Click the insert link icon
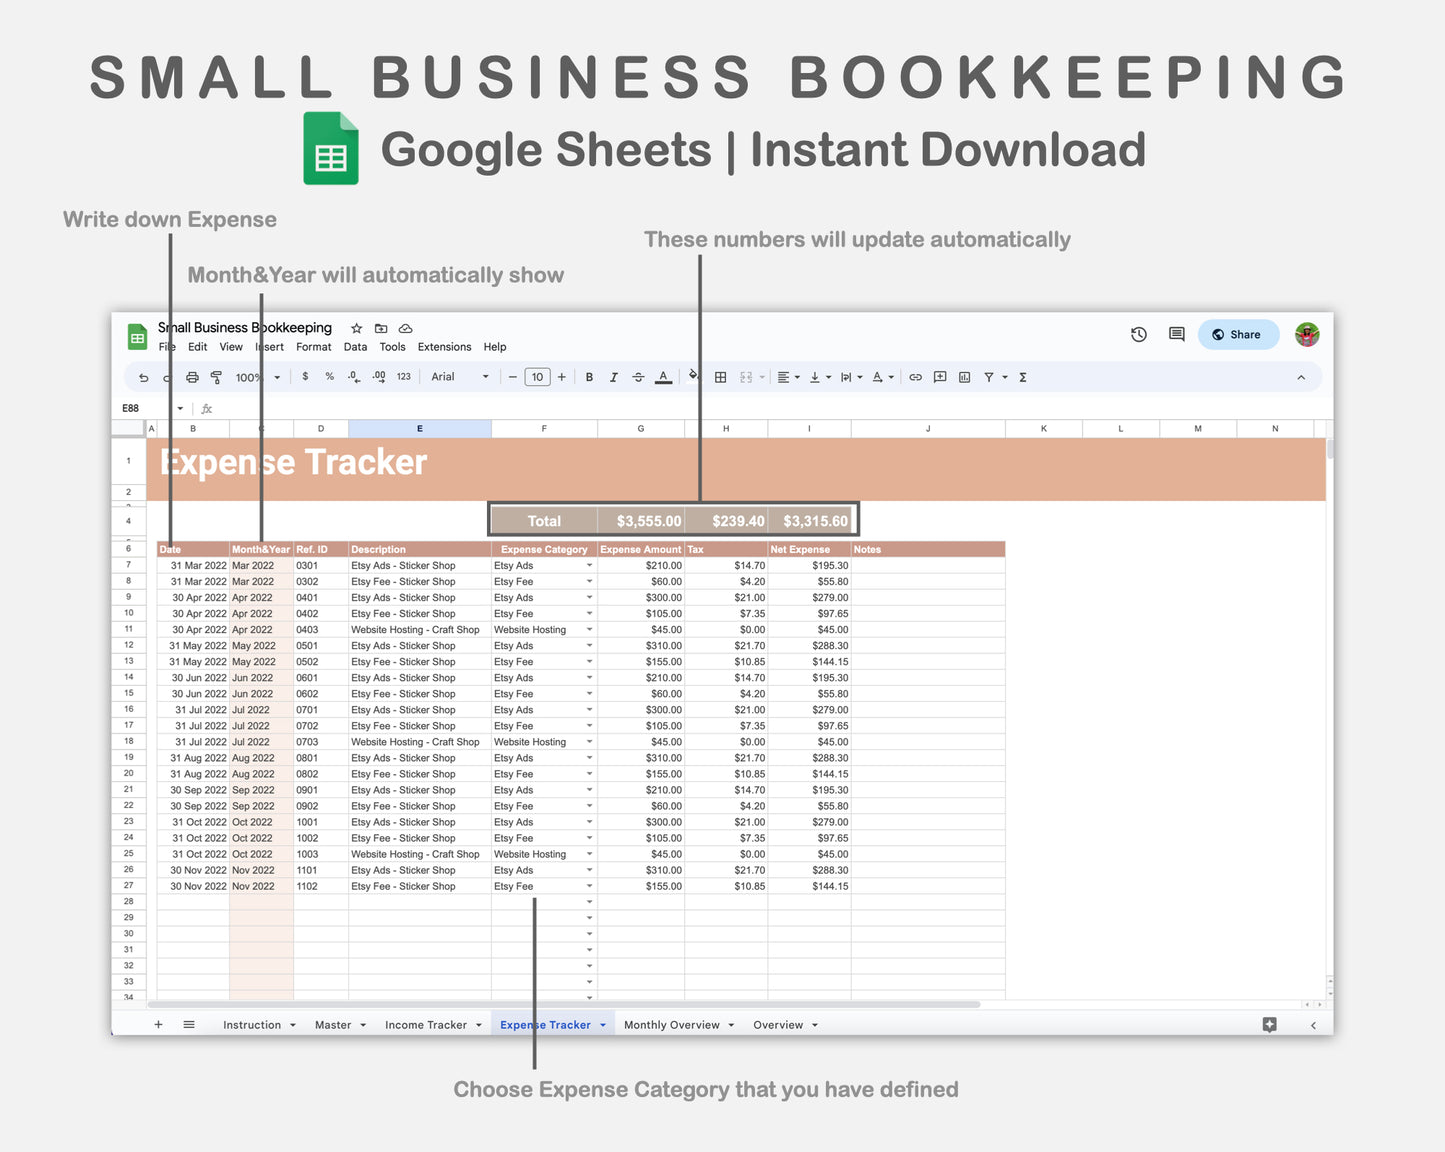Viewport: 1445px width, 1152px height. point(915,377)
